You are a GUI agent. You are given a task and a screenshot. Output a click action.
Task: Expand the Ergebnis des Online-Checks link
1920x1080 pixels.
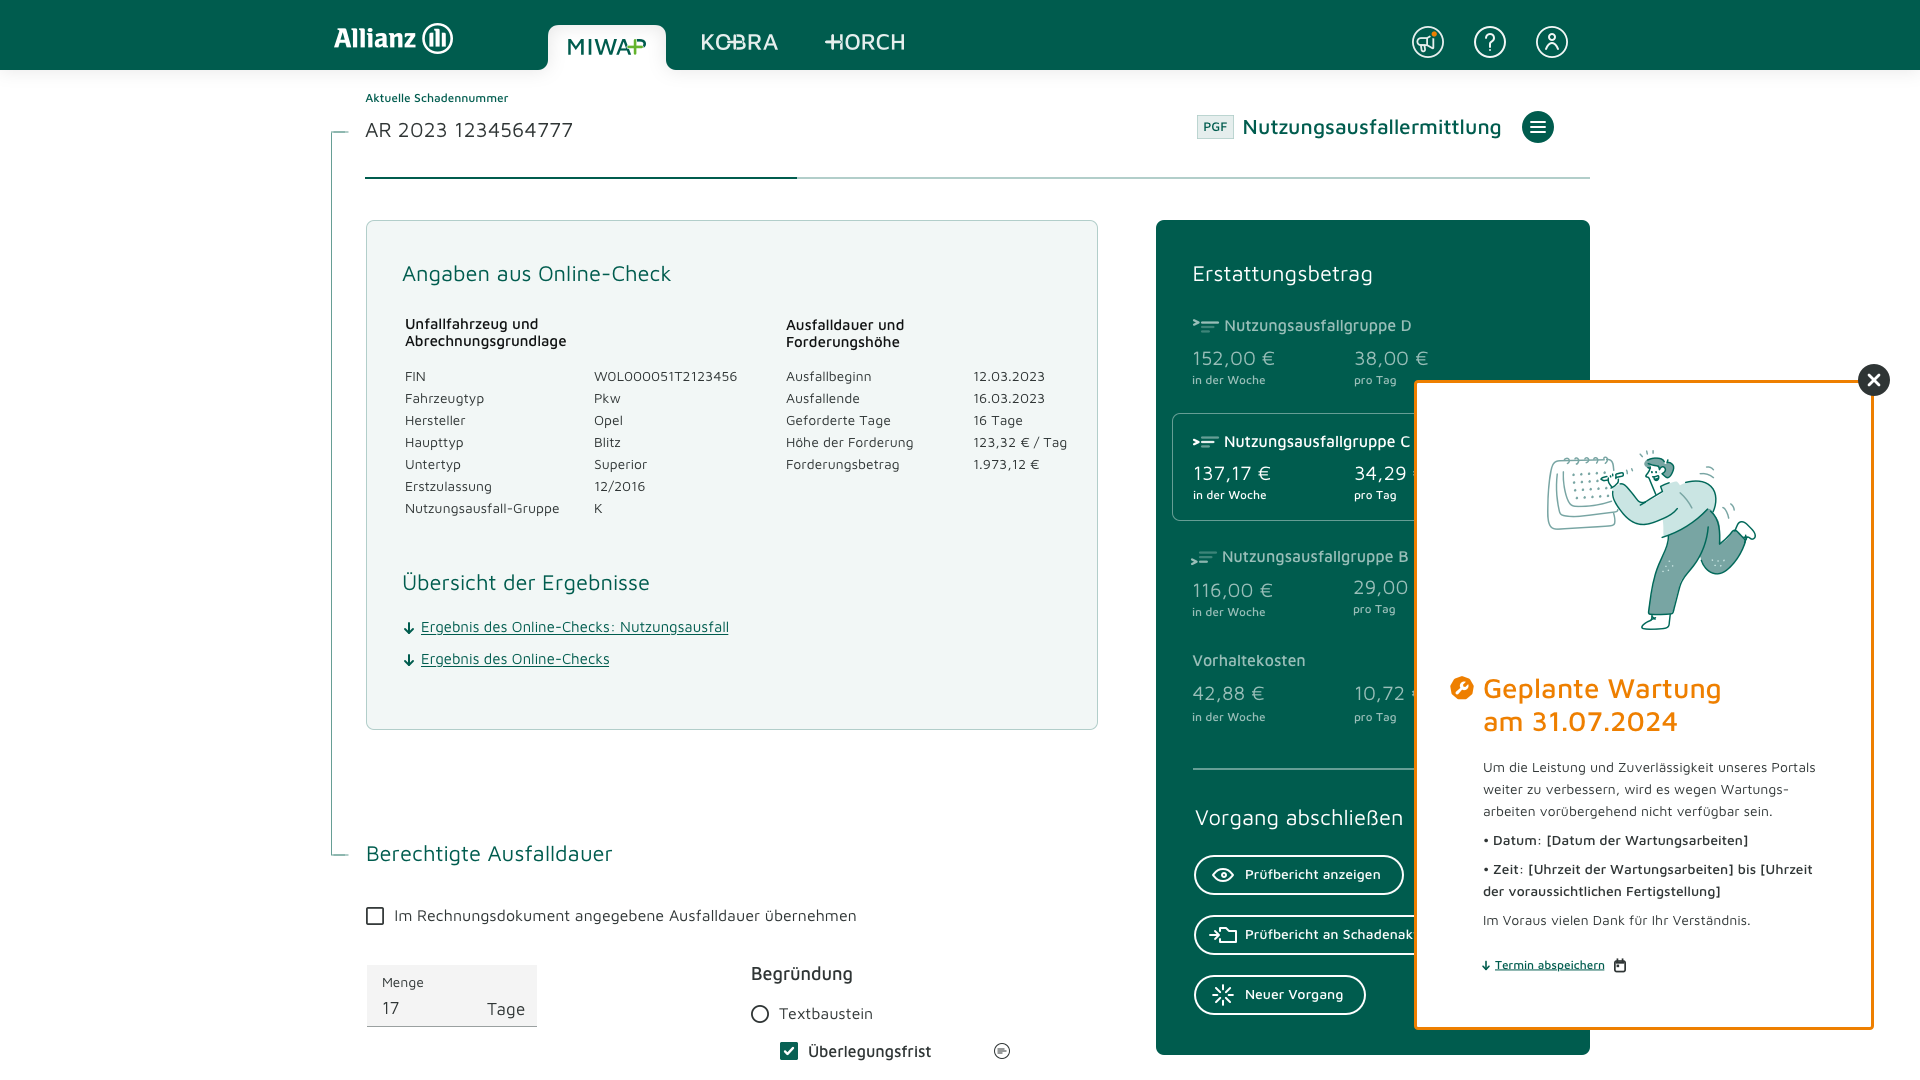[x=514, y=659]
